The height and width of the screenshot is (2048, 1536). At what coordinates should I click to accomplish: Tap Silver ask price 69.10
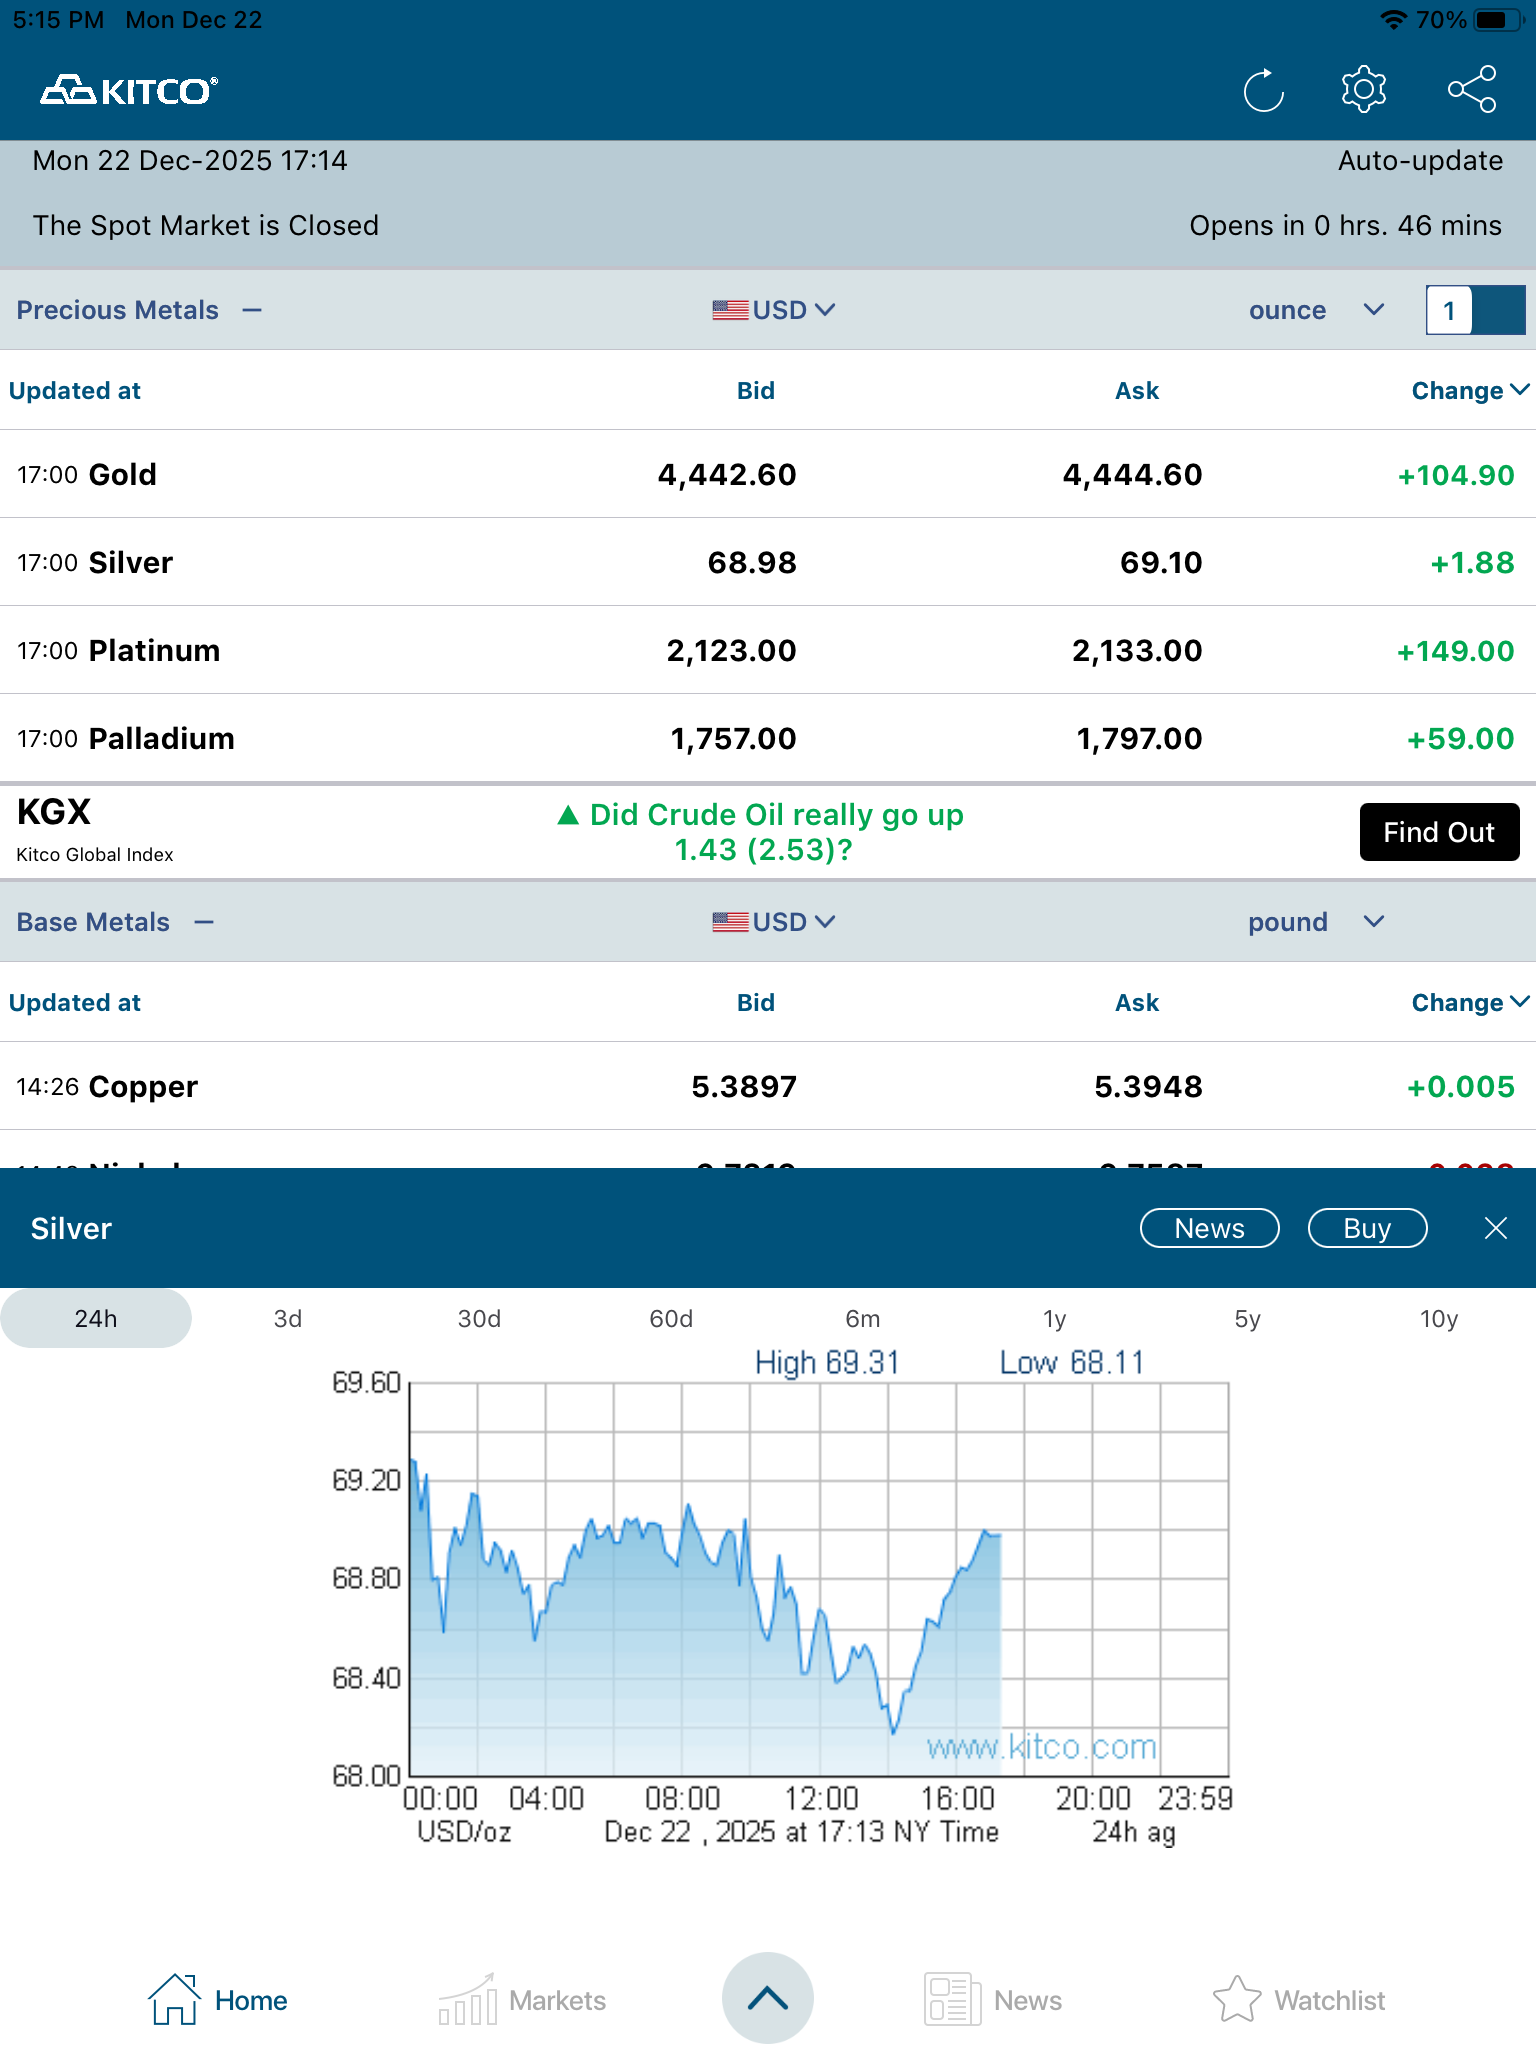pyautogui.click(x=1161, y=562)
